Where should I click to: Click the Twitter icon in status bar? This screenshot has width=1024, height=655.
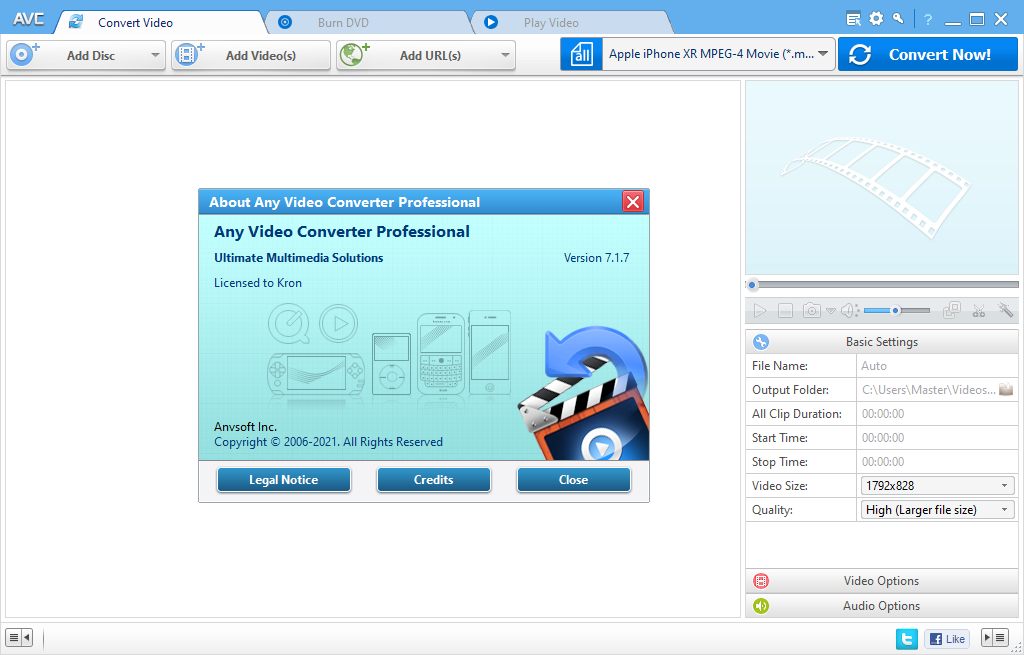click(x=906, y=638)
